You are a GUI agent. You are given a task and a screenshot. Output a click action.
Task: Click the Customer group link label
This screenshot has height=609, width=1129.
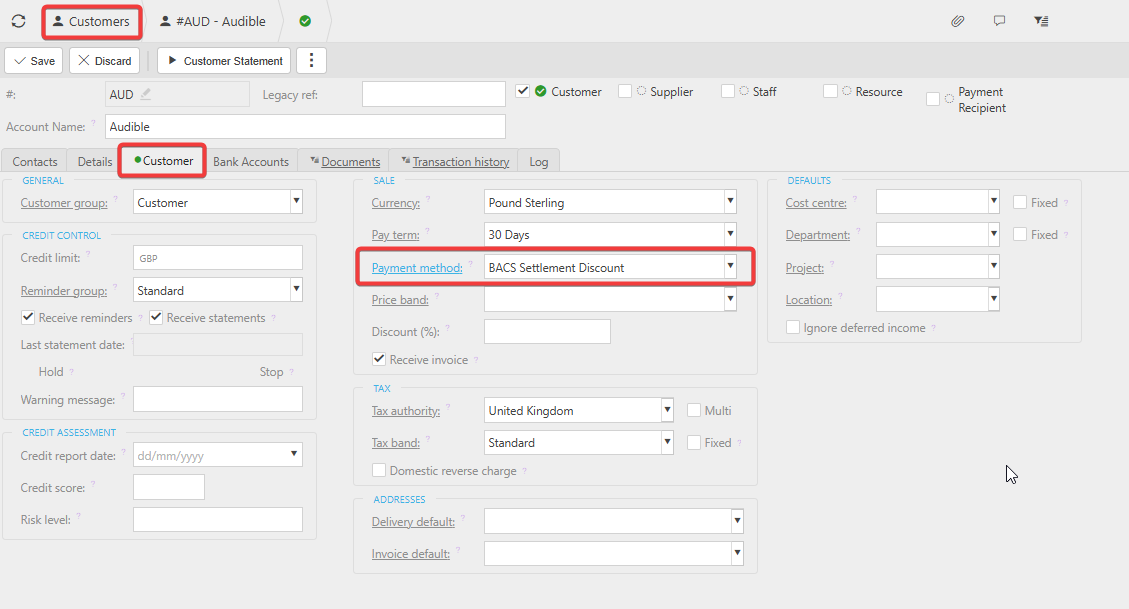pos(64,203)
